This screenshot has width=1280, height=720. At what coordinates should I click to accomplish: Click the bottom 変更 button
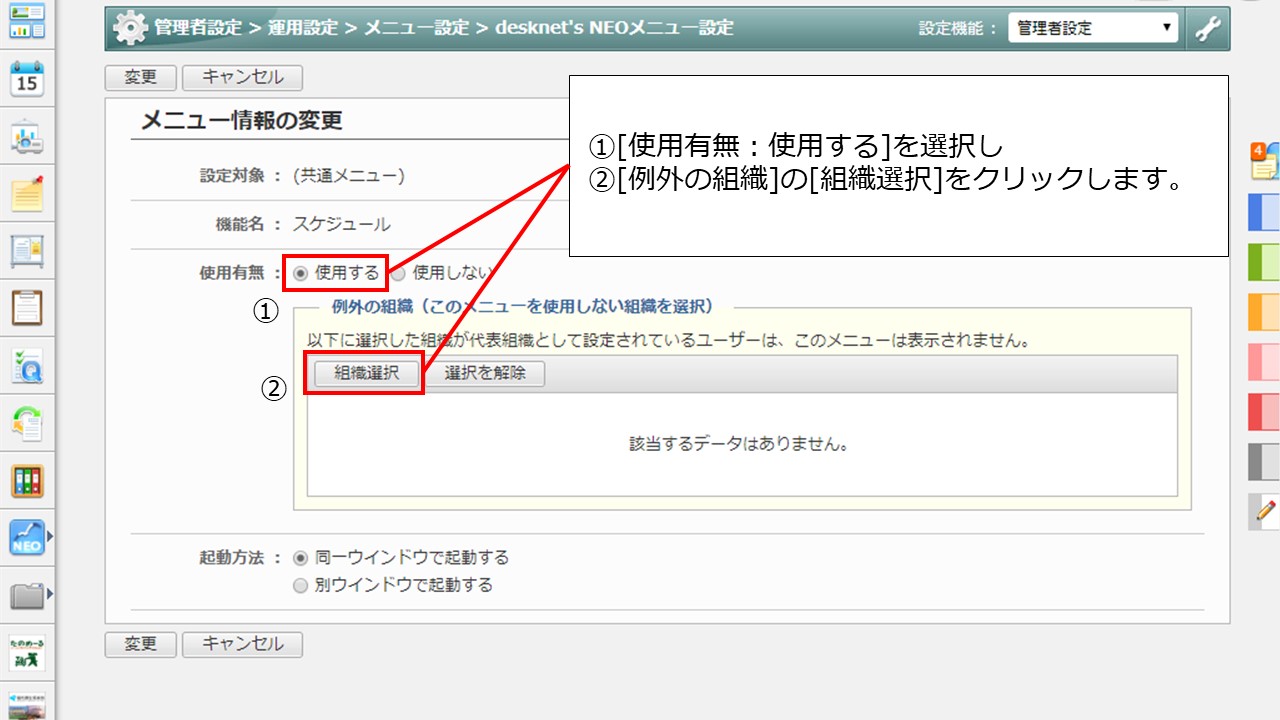[x=141, y=644]
